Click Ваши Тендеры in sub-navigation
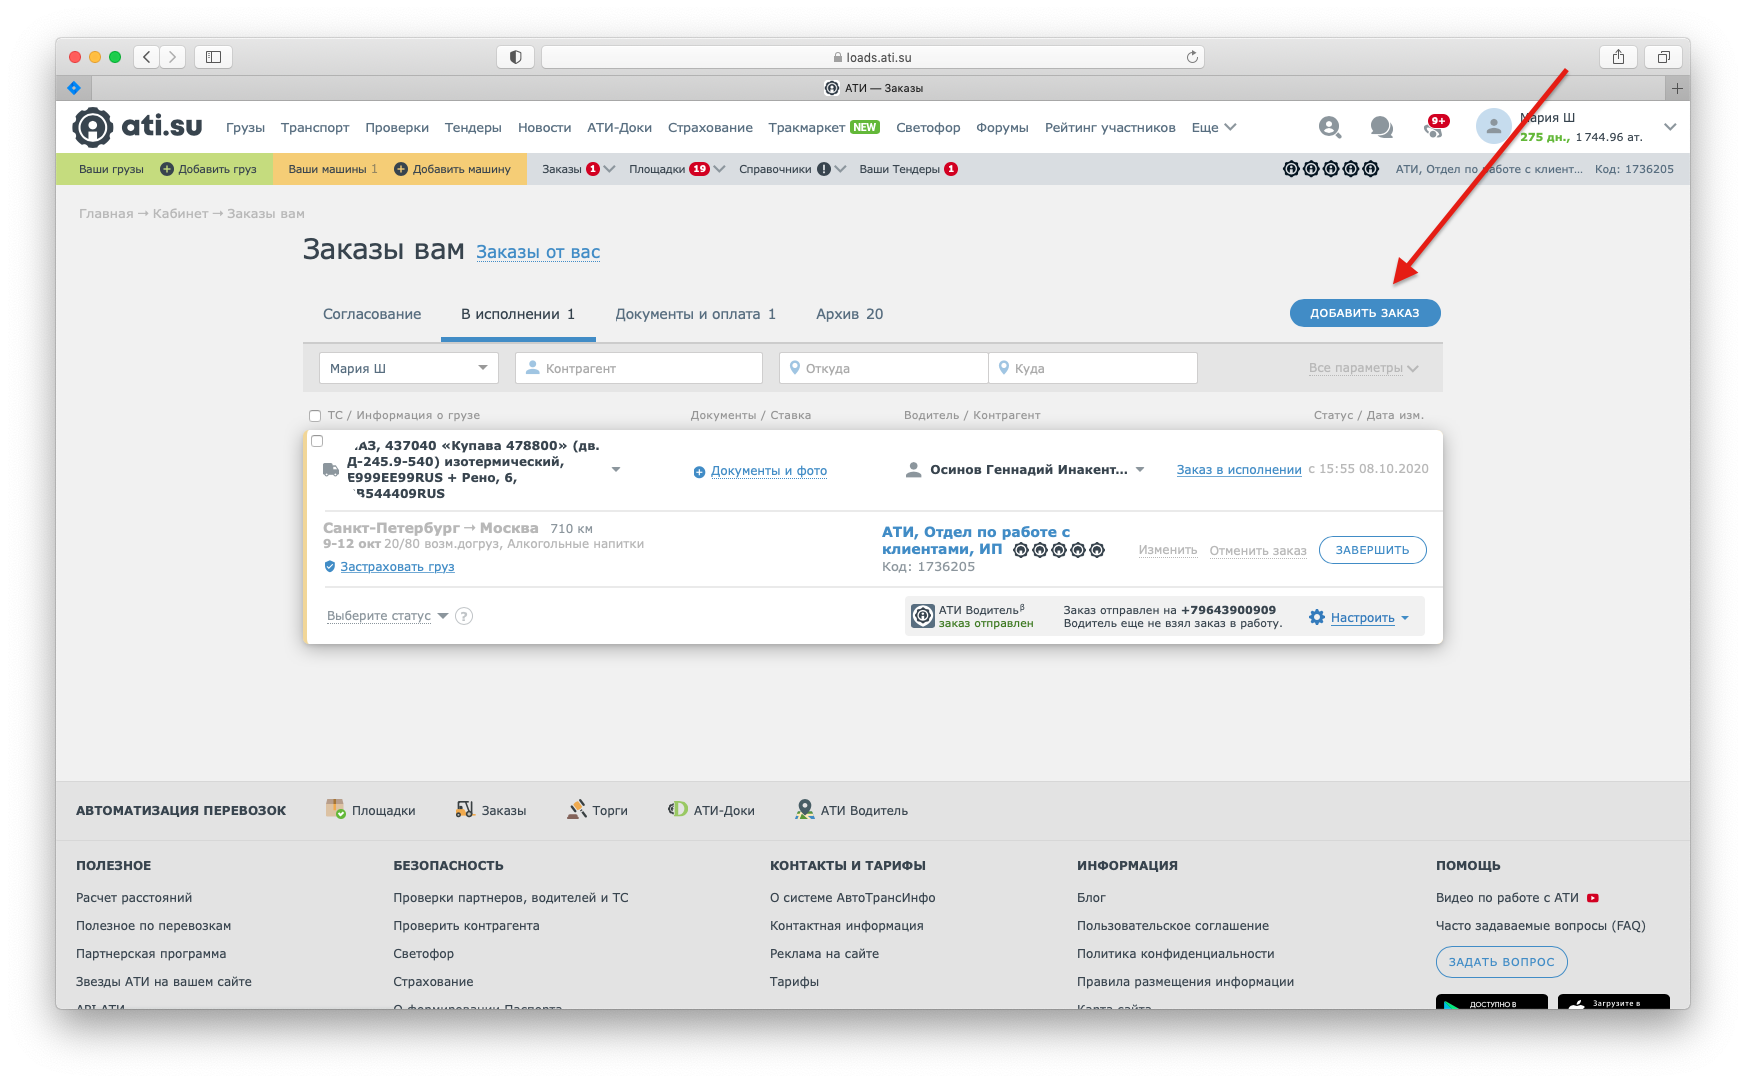This screenshot has width=1746, height=1083. [x=899, y=169]
